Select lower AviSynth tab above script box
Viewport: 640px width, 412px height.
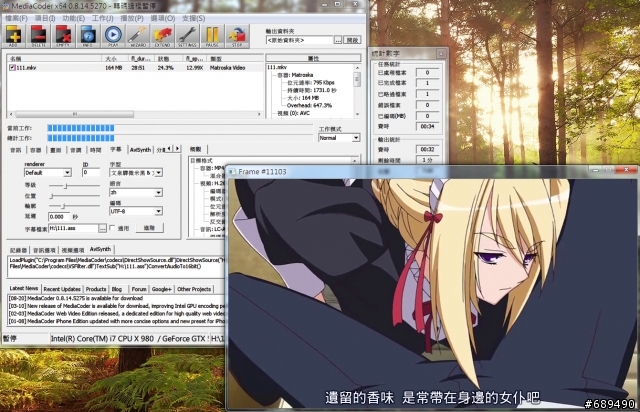click(100, 249)
